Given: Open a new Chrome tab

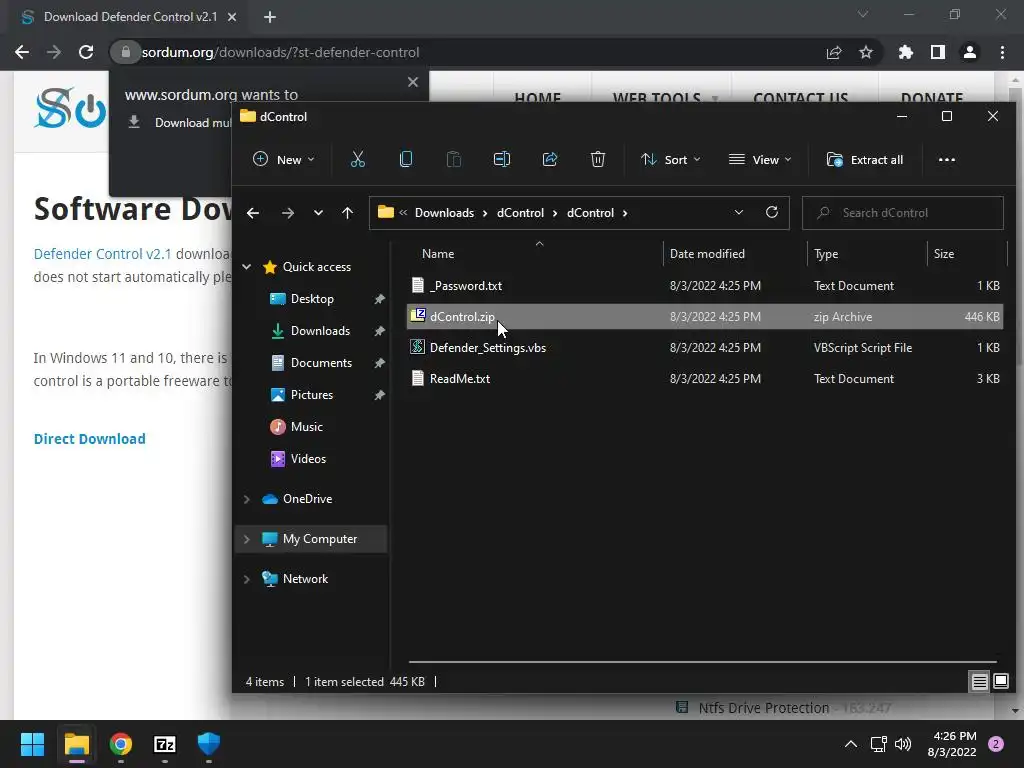Looking at the screenshot, I should [270, 17].
